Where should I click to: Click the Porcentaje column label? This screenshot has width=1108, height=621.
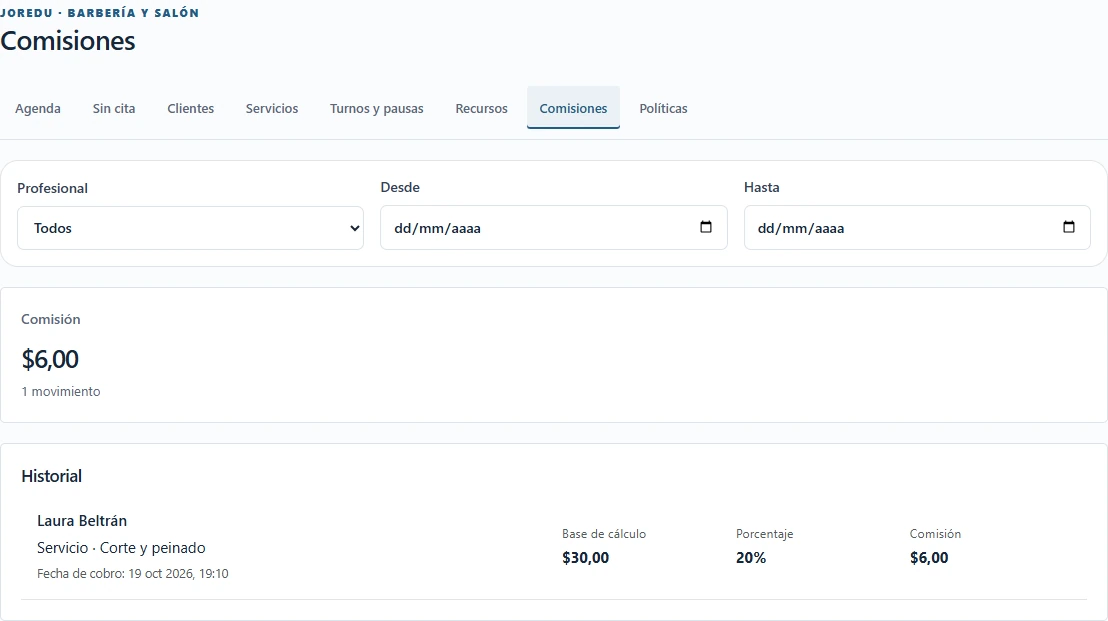pos(765,534)
